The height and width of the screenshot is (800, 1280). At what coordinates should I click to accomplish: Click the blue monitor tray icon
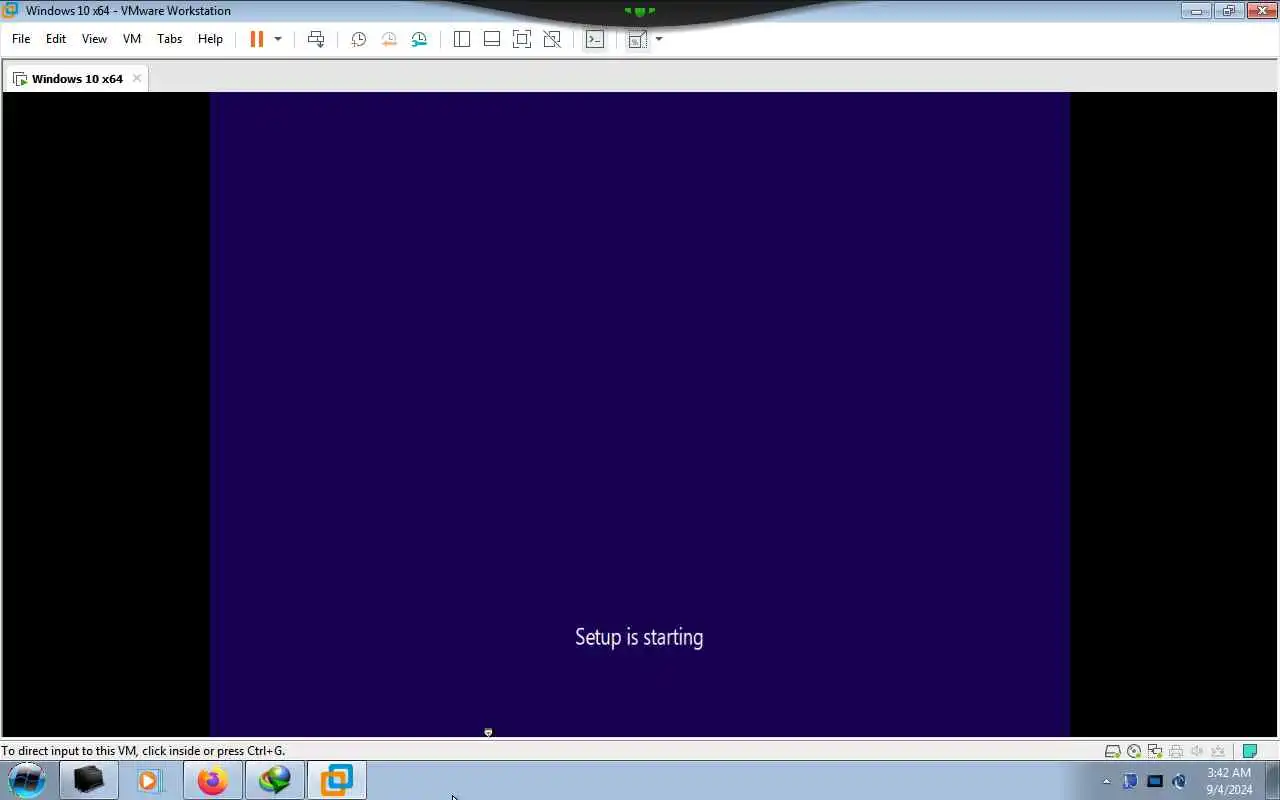[x=1154, y=781]
